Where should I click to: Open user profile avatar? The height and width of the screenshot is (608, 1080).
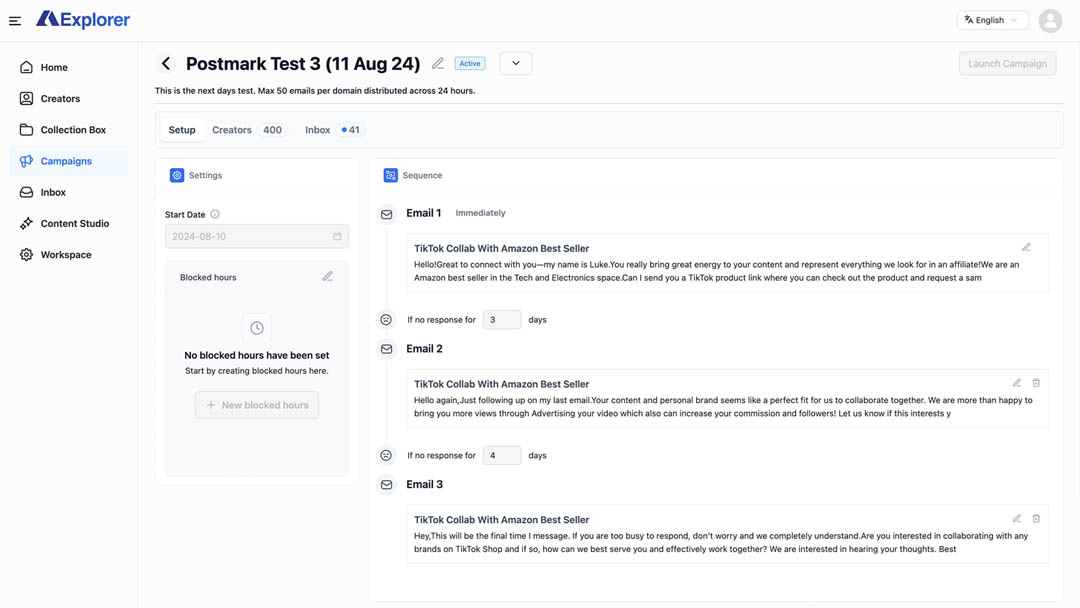click(1050, 20)
